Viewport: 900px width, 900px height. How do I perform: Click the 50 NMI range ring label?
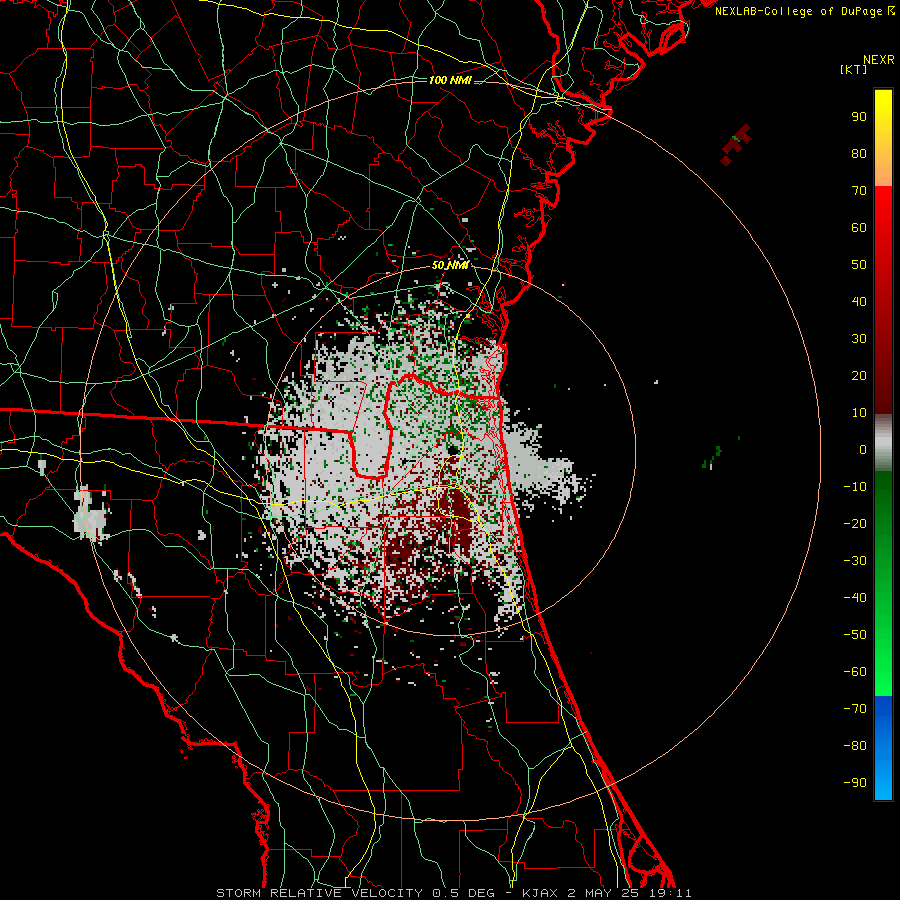[x=450, y=265]
